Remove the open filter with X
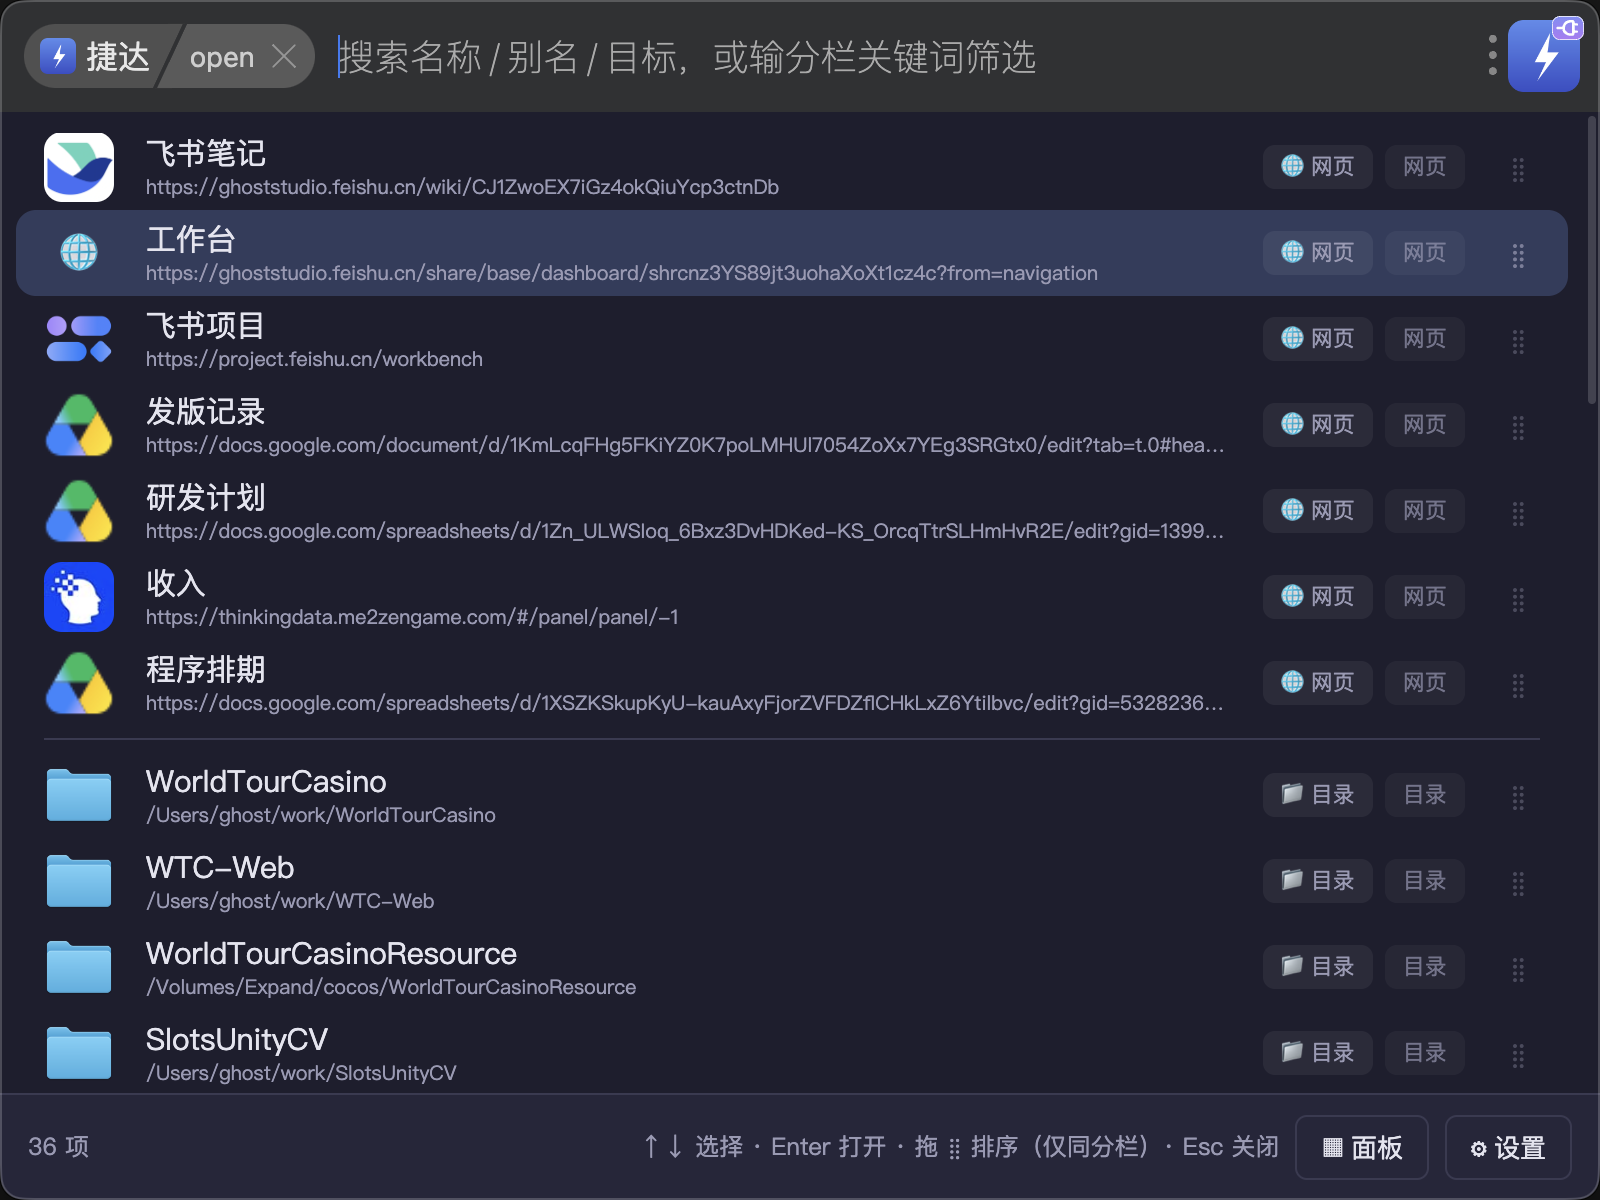Viewport: 1600px width, 1200px height. (x=284, y=56)
